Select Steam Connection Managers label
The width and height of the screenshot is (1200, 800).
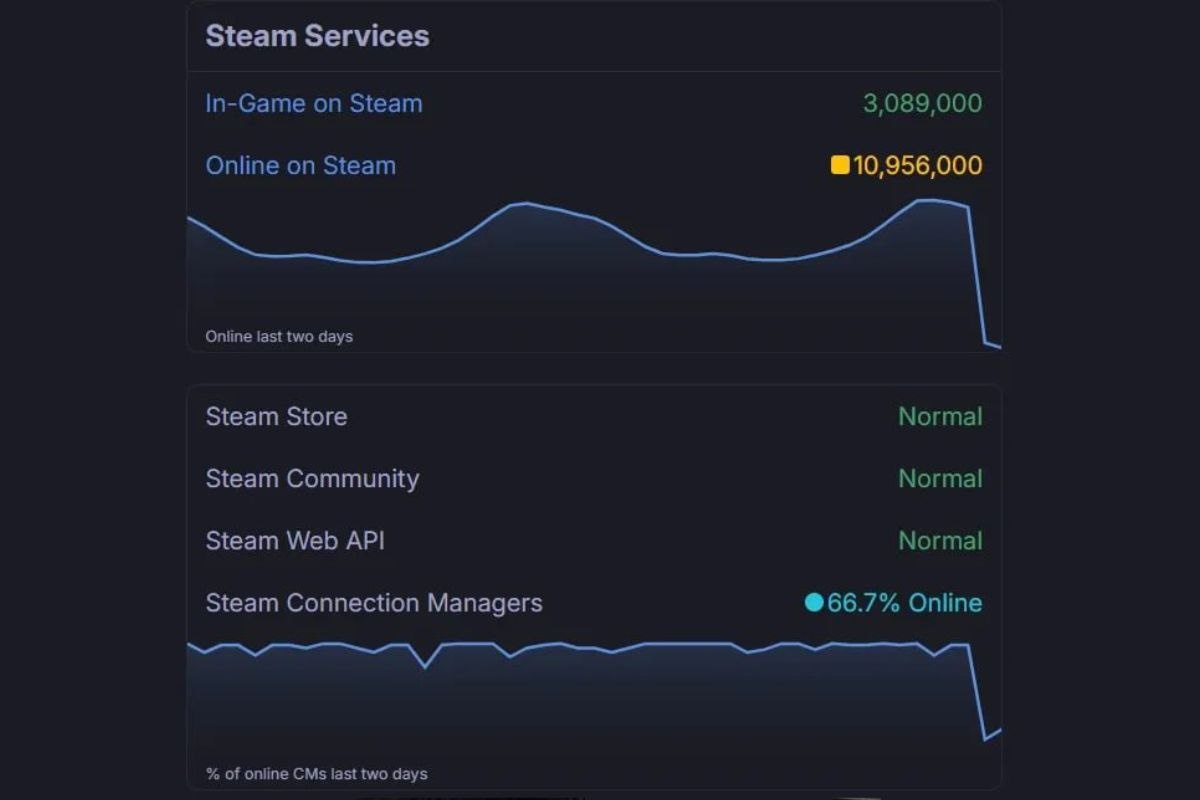pyautogui.click(x=374, y=603)
